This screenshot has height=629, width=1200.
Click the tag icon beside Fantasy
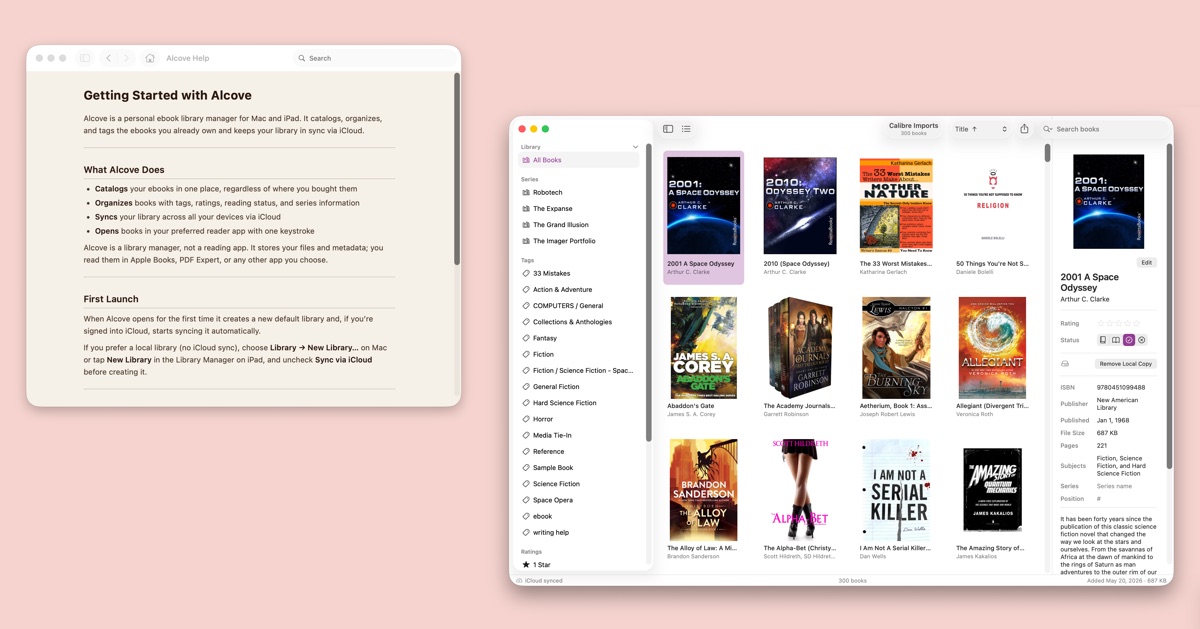tap(526, 338)
